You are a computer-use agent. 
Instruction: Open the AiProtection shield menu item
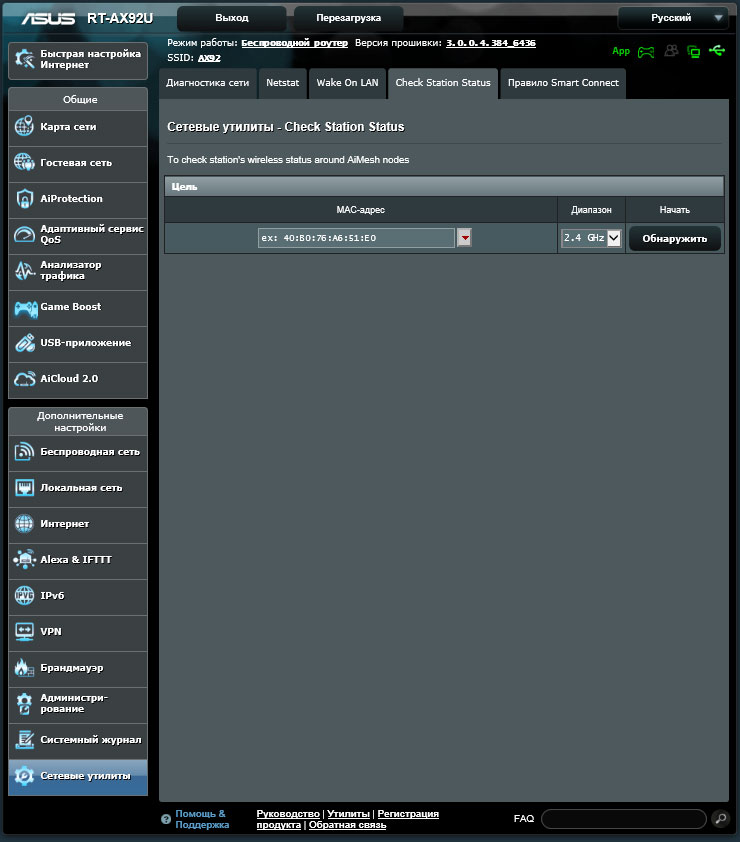point(78,199)
